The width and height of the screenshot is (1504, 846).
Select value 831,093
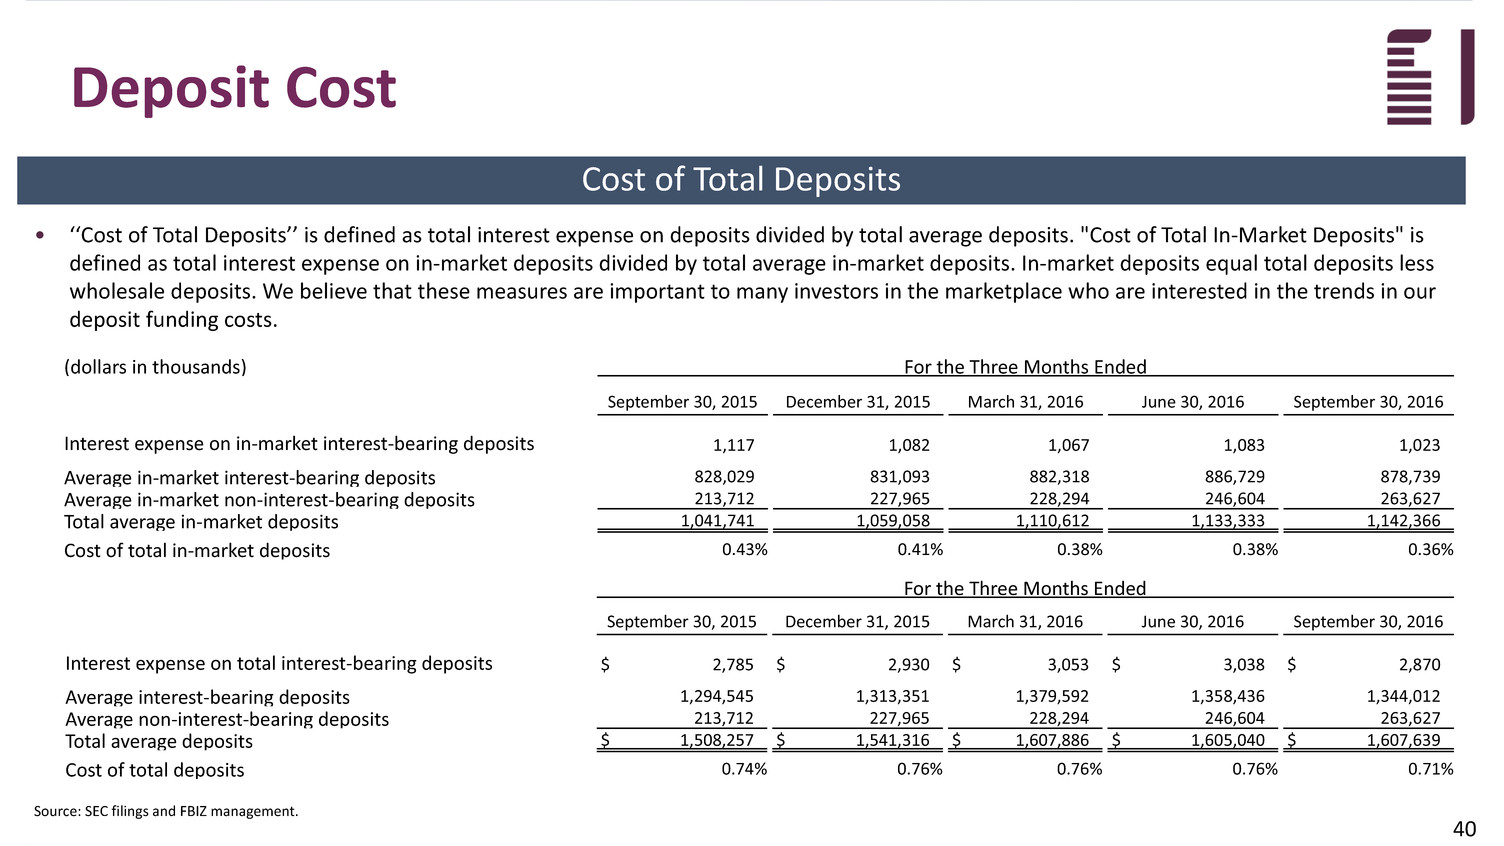click(x=900, y=477)
